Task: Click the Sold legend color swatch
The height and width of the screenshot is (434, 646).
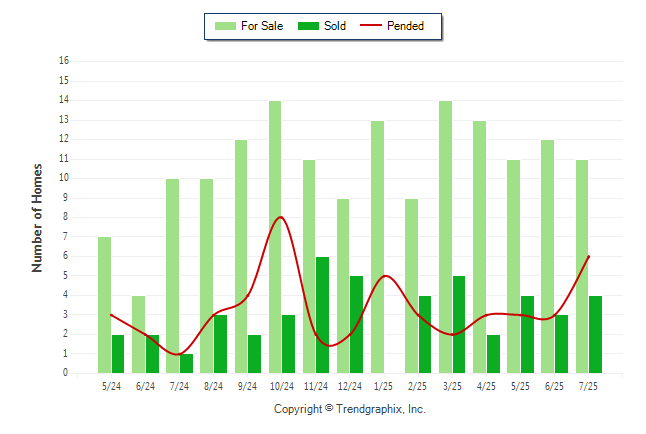Action: pyautogui.click(x=308, y=26)
